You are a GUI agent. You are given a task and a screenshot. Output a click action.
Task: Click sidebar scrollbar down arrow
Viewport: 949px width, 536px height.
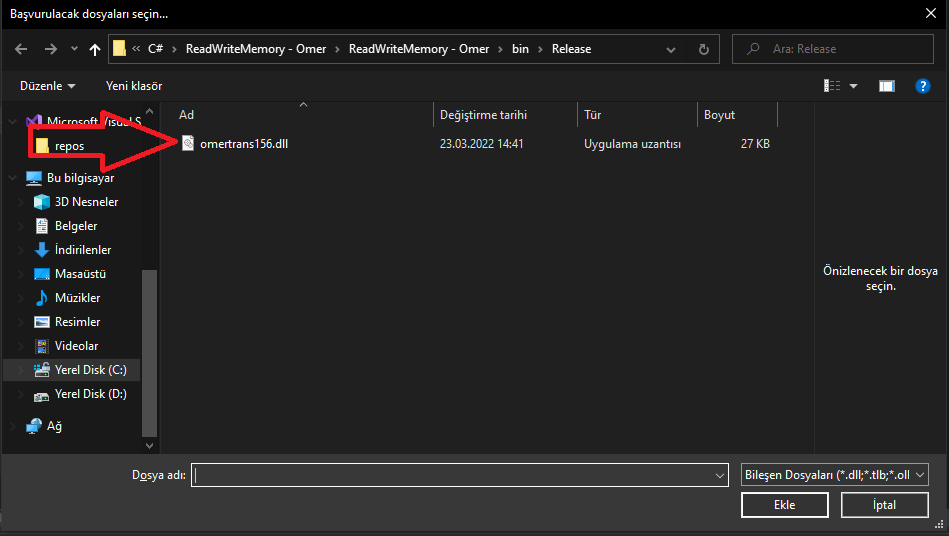click(x=149, y=446)
